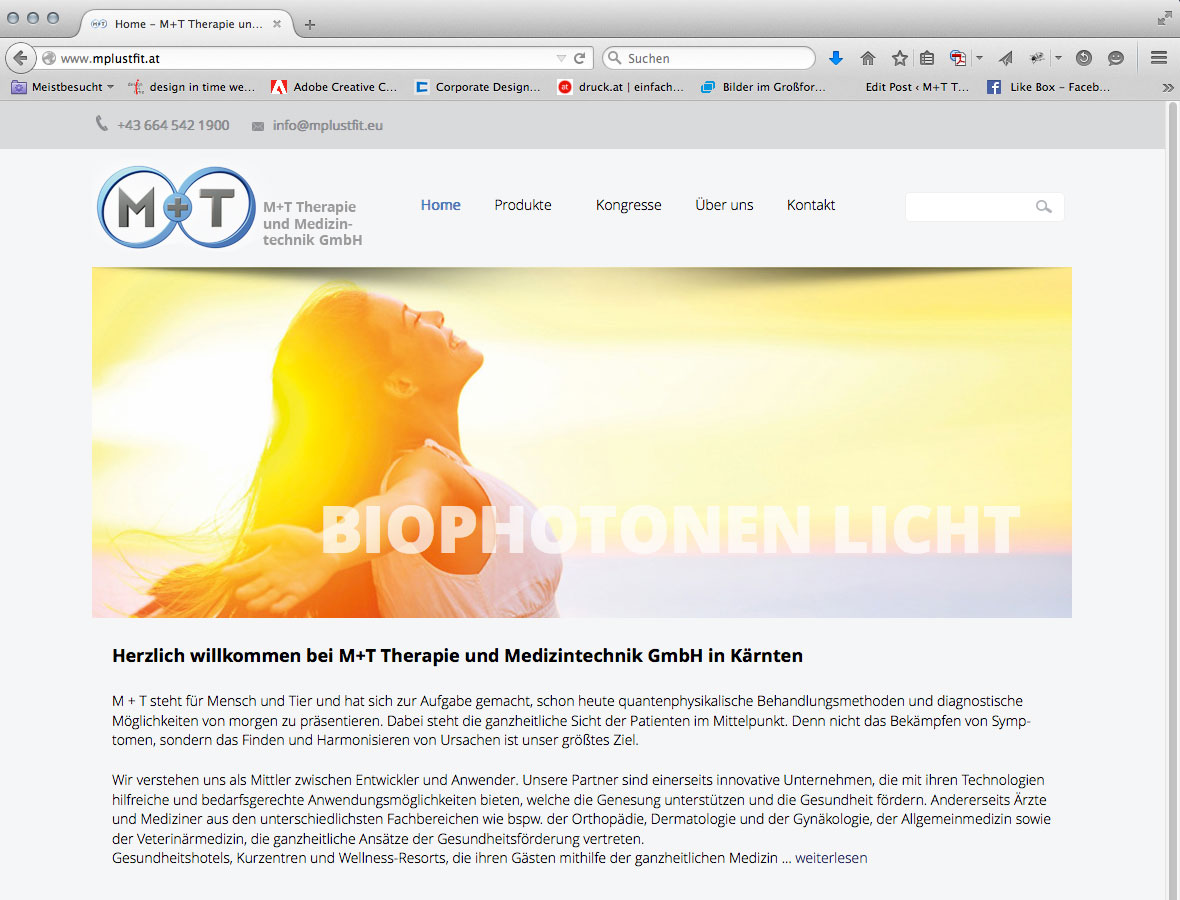Image resolution: width=1180 pixels, height=900 pixels.
Task: Enter fullscreen with the expand arrows icon
Action: coord(1164,18)
